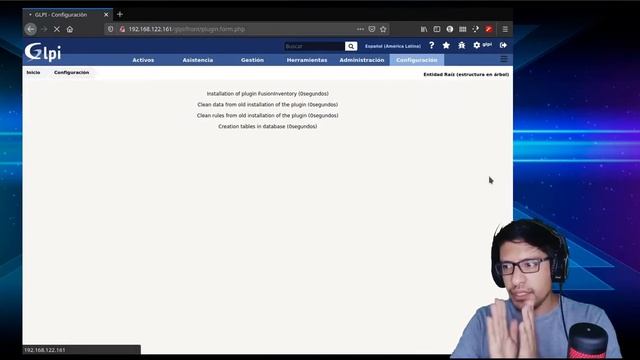
Task: Toggle GLPI debug mode bug icon
Action: coord(461,45)
